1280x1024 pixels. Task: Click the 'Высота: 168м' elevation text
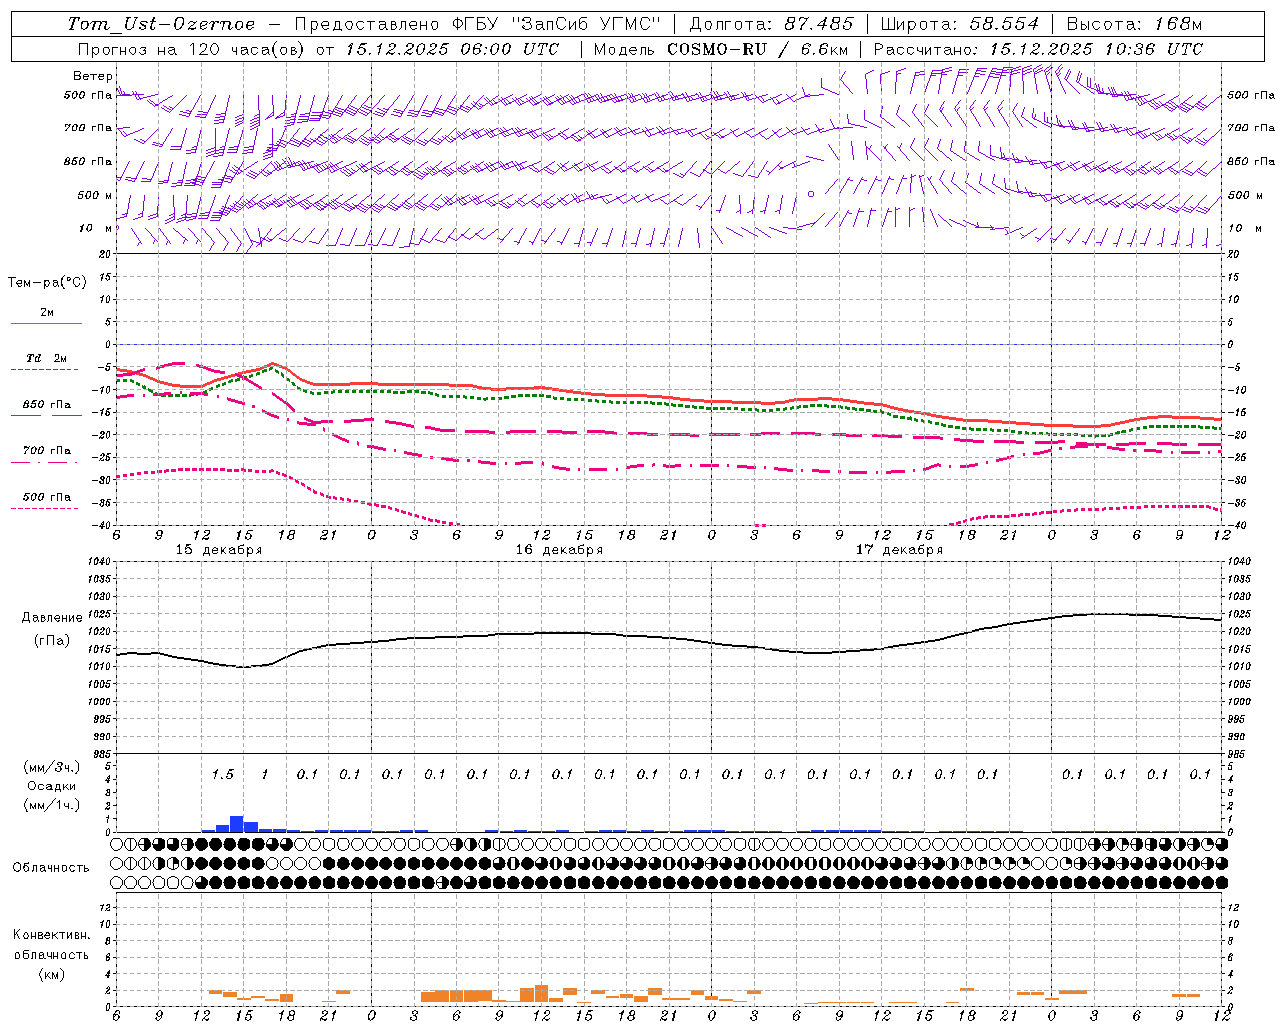pos(1134,24)
